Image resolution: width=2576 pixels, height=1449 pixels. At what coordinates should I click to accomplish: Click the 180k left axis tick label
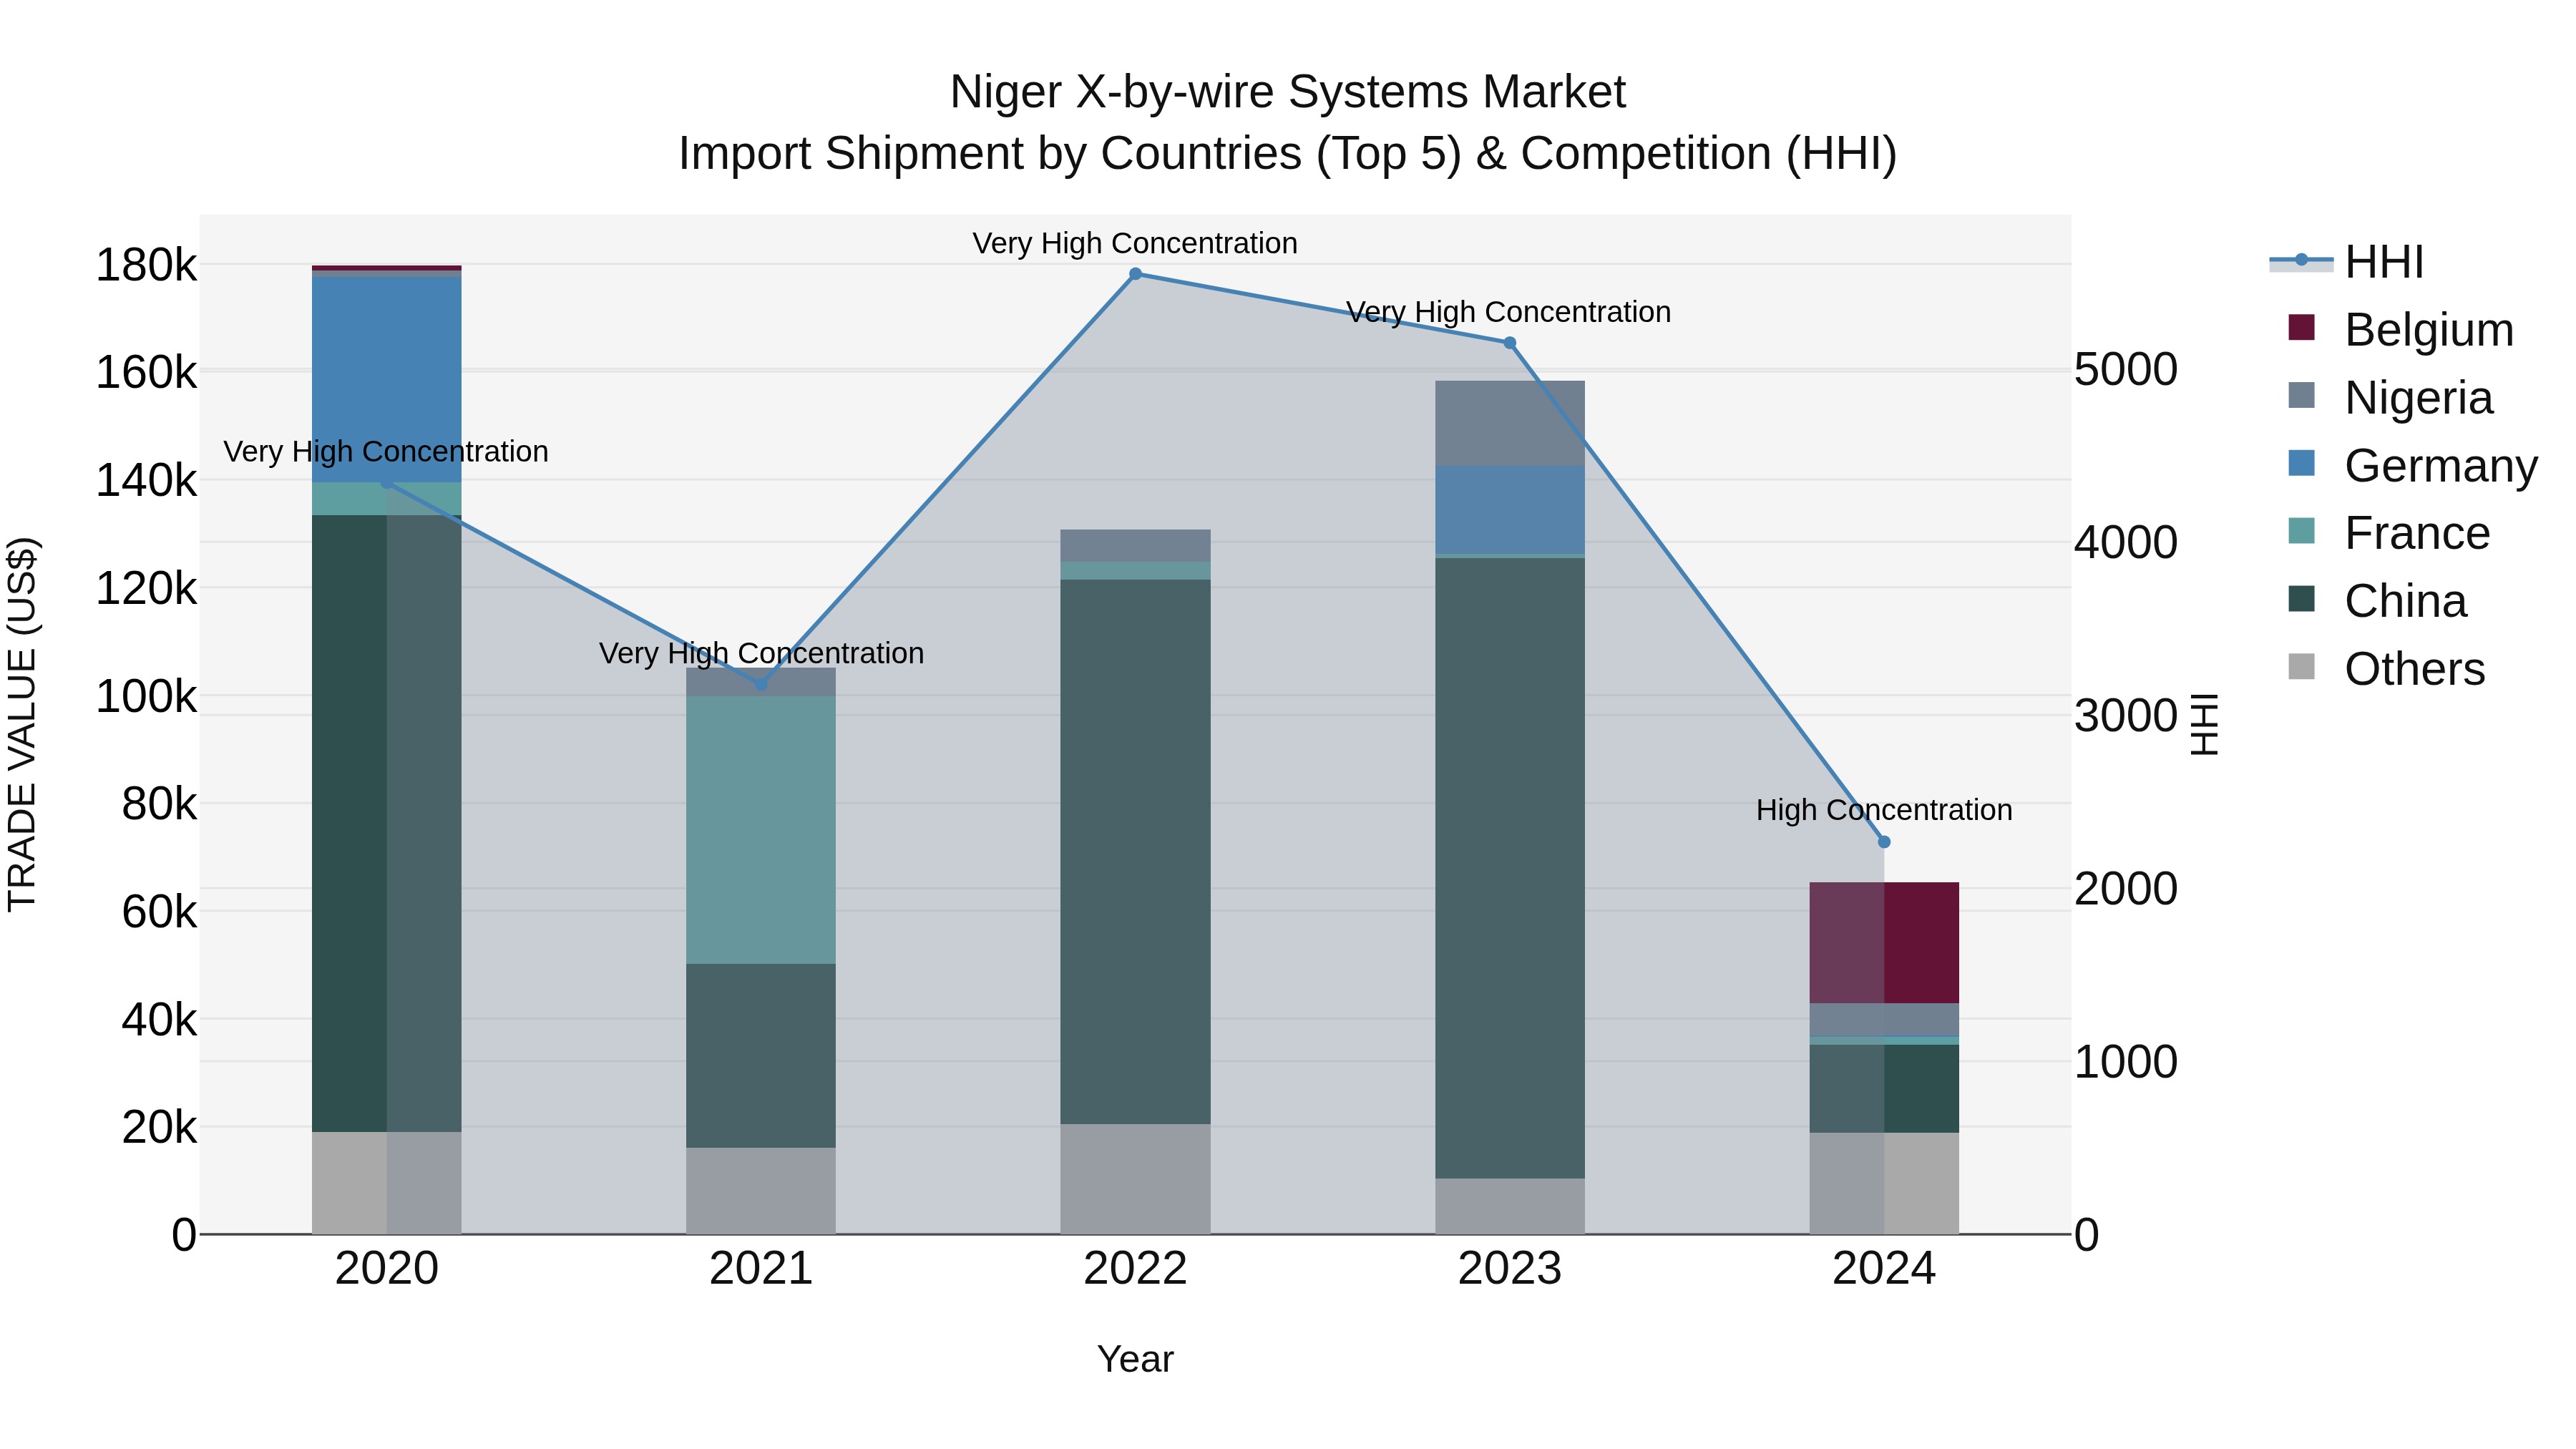pyautogui.click(x=146, y=266)
